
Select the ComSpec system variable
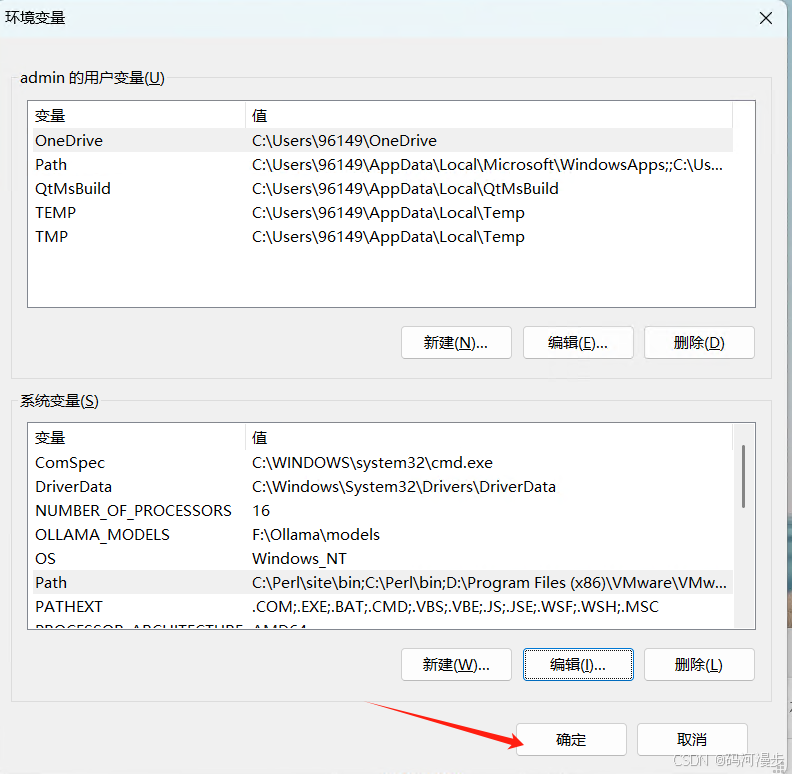click(x=383, y=462)
